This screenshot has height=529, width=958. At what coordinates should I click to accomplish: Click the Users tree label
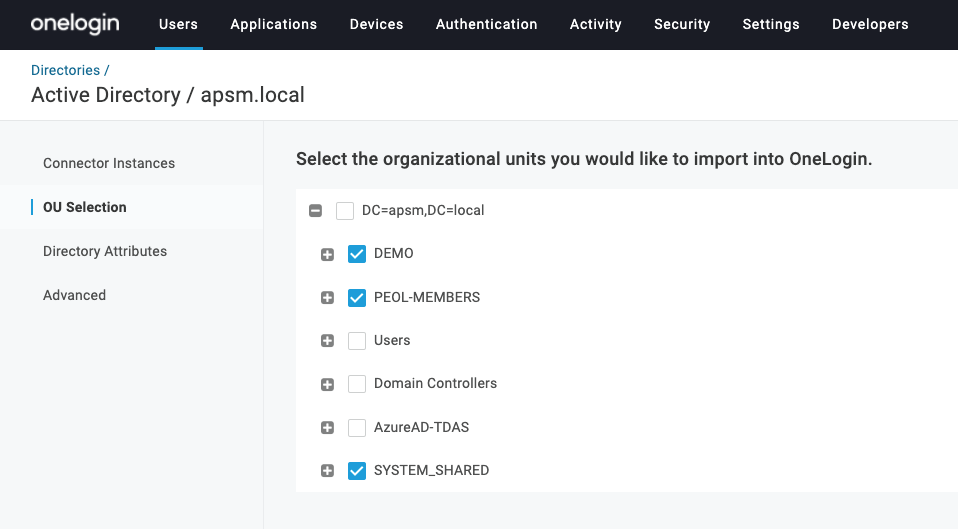(392, 340)
